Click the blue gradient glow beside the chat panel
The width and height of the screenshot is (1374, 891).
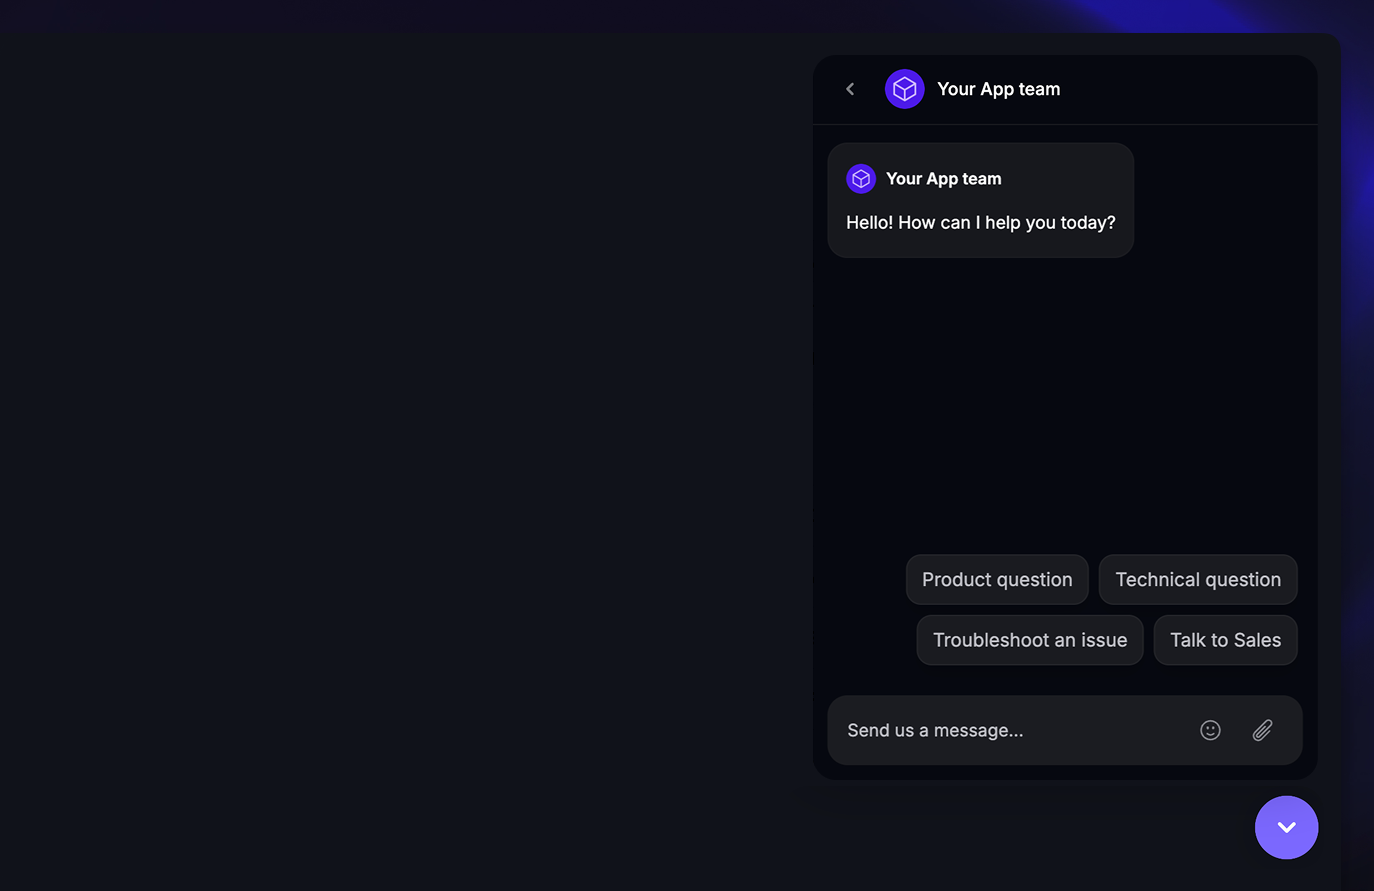click(x=1357, y=200)
